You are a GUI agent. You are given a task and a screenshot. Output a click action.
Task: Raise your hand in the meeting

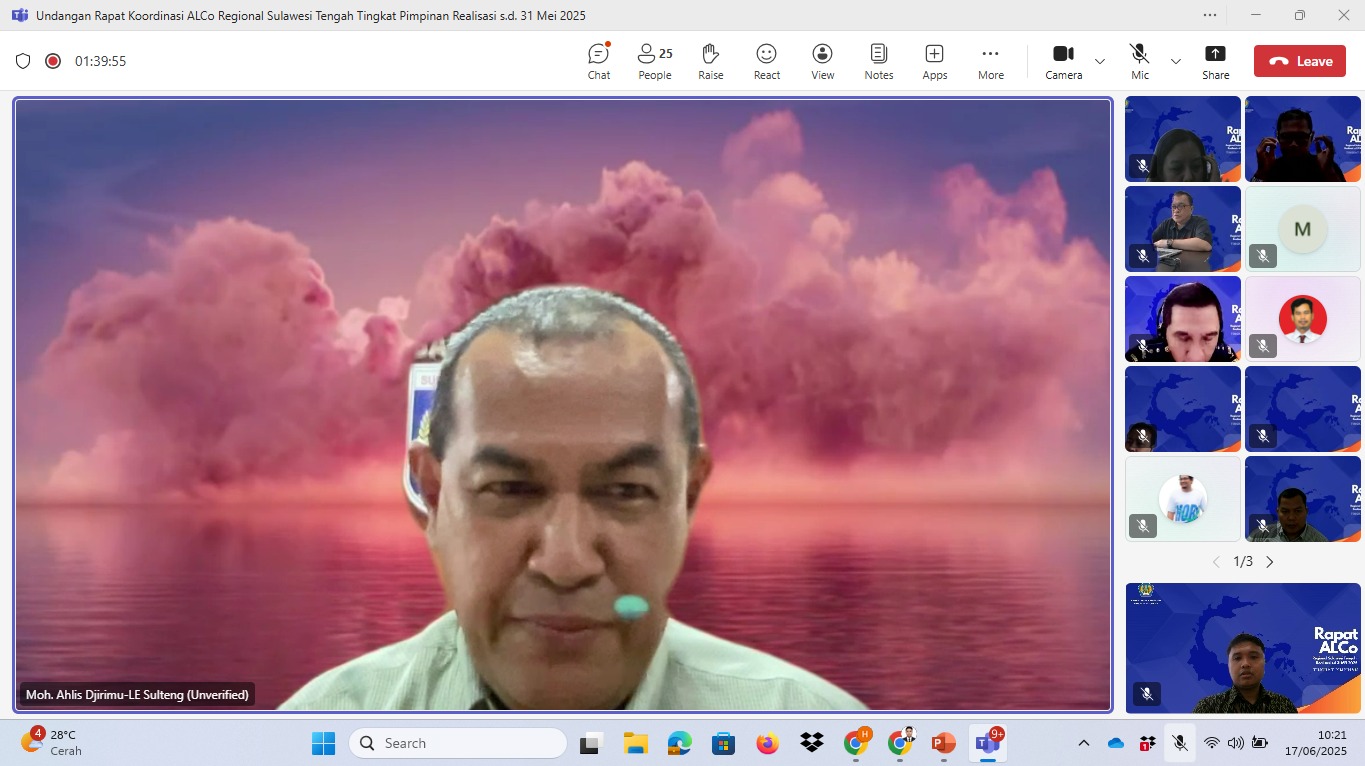(x=710, y=61)
